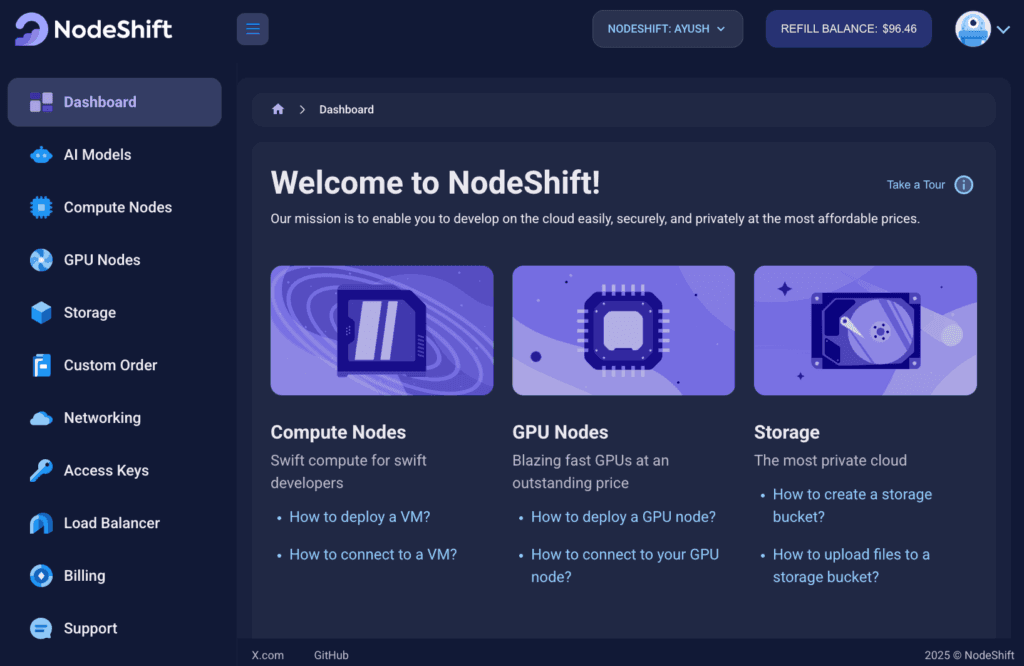1024x666 pixels.
Task: Toggle the hamburger sidebar menu button
Action: (253, 29)
